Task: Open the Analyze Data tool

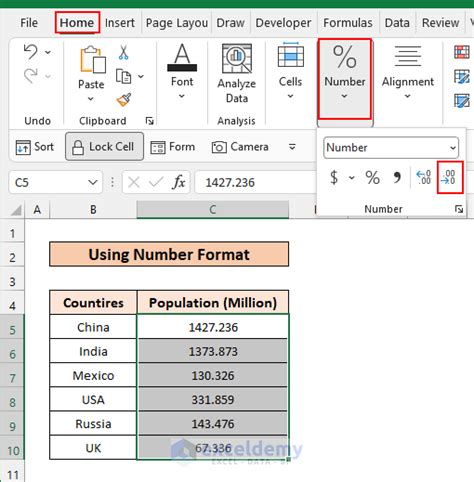Action: click(x=237, y=74)
